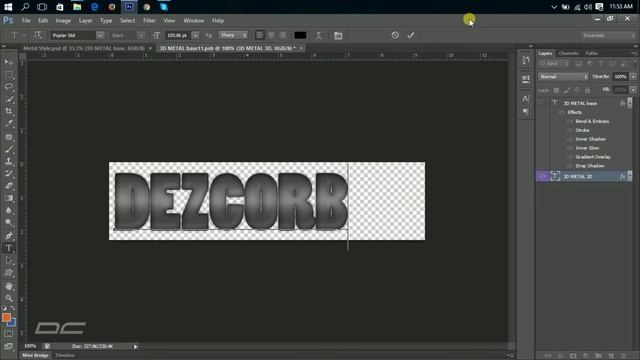The image size is (640, 360).
Task: Collapse effects on 3D METAL base layer
Action: point(630,103)
